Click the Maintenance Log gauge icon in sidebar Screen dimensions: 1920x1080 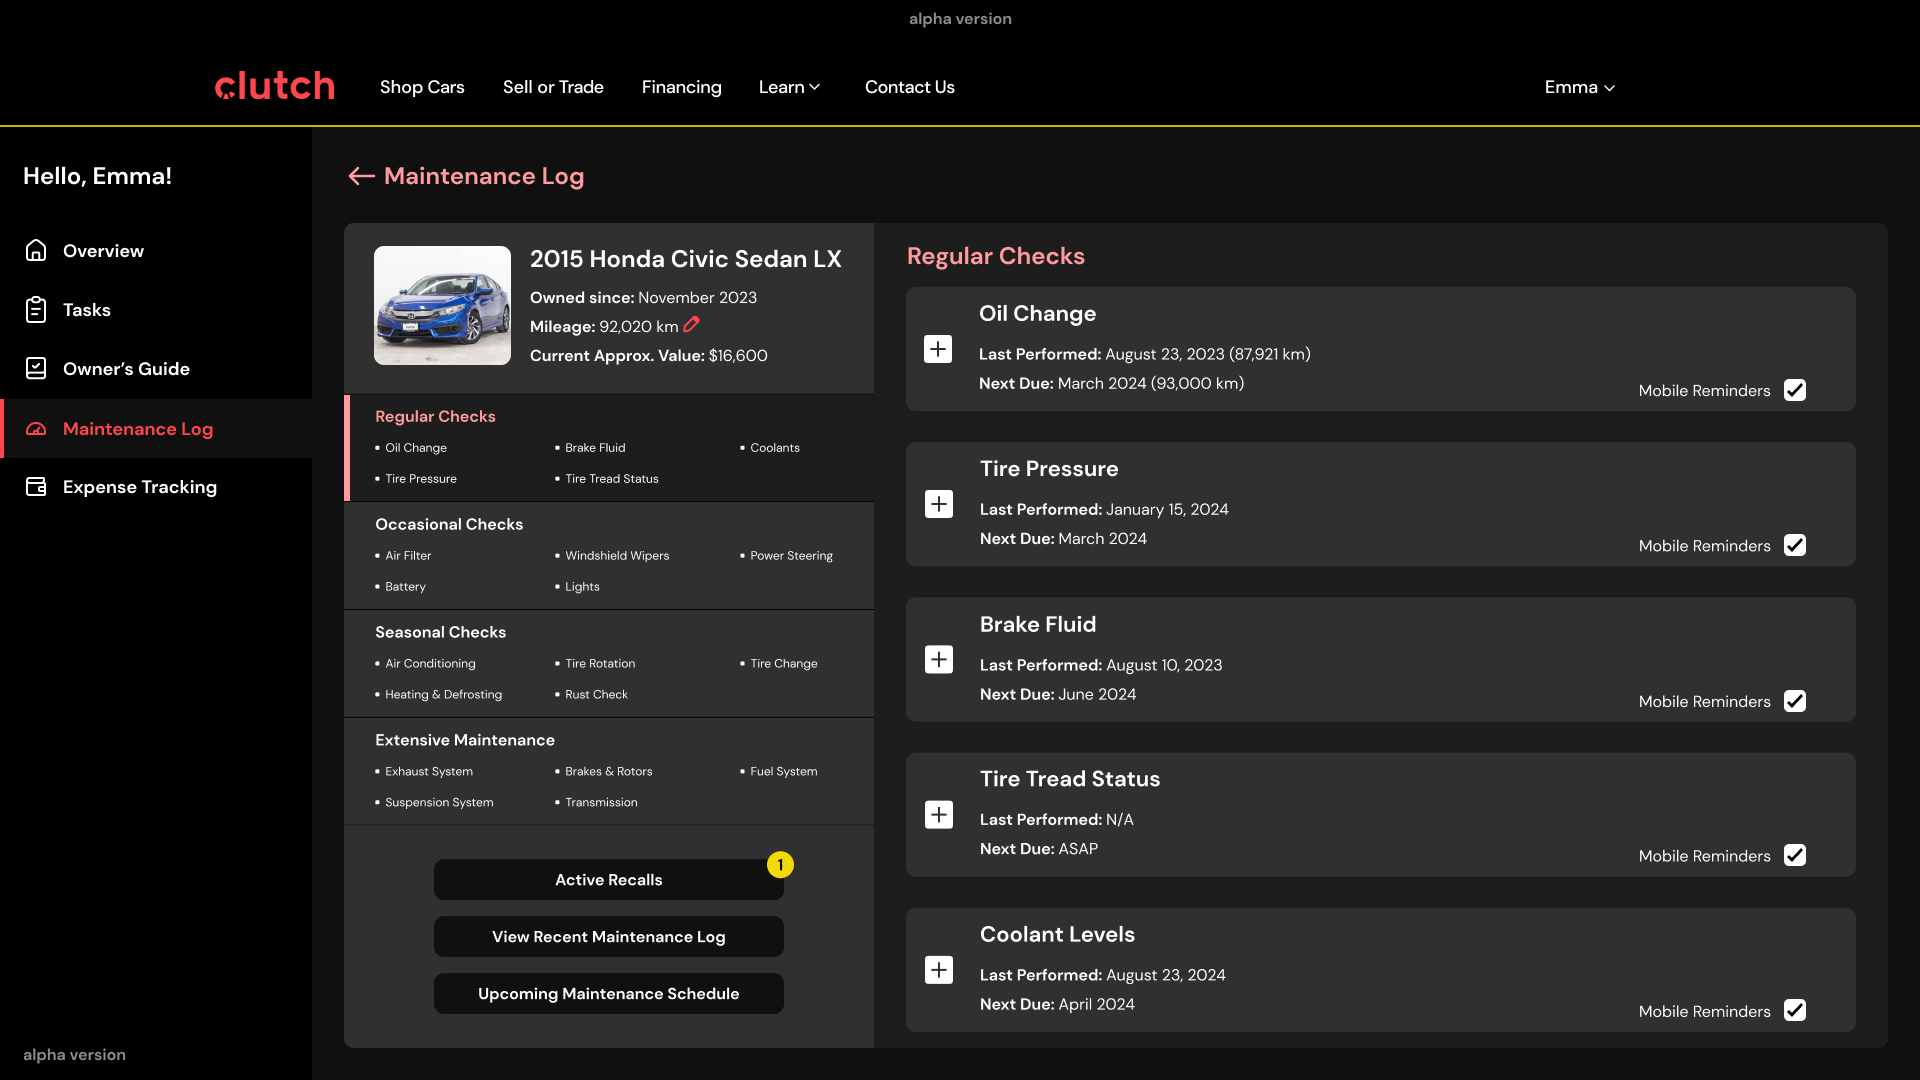36,429
